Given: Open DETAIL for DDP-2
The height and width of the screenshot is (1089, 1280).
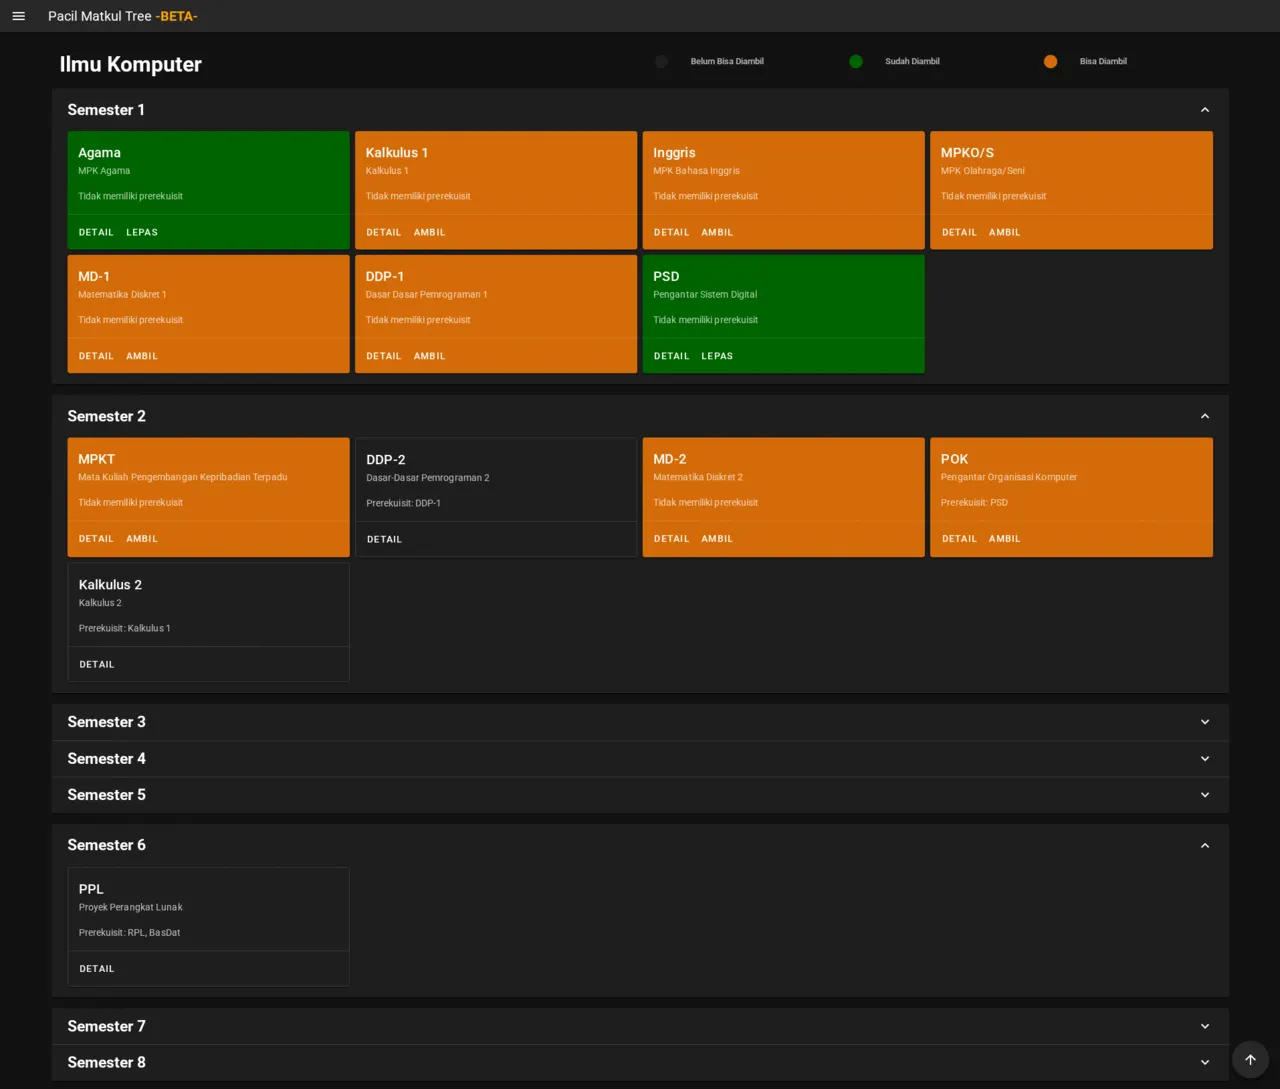Looking at the screenshot, I should pyautogui.click(x=384, y=539).
